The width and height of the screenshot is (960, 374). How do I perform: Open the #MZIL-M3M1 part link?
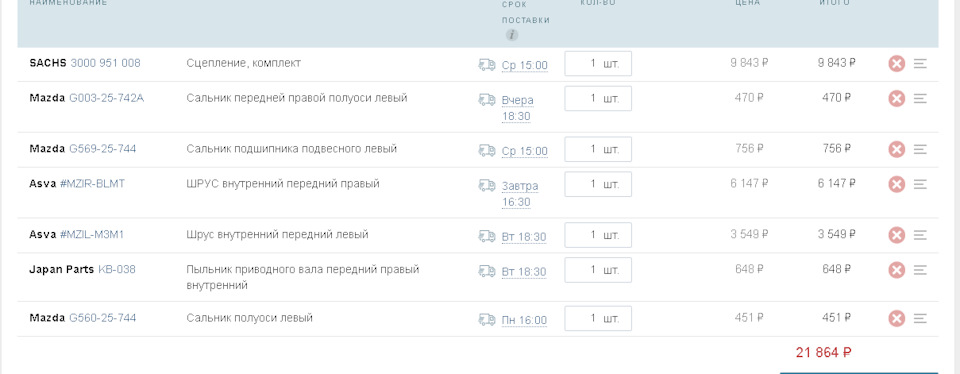[x=92, y=234]
